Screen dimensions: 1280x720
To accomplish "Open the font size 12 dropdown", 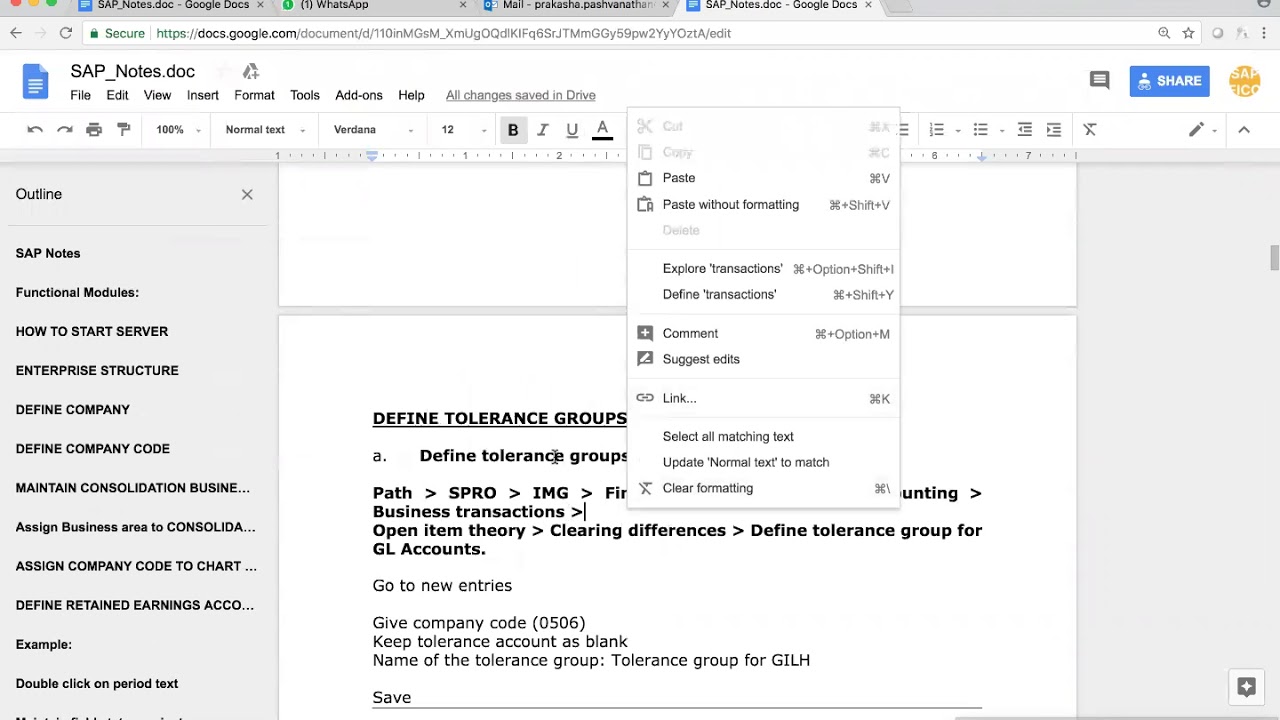I will [x=463, y=130].
